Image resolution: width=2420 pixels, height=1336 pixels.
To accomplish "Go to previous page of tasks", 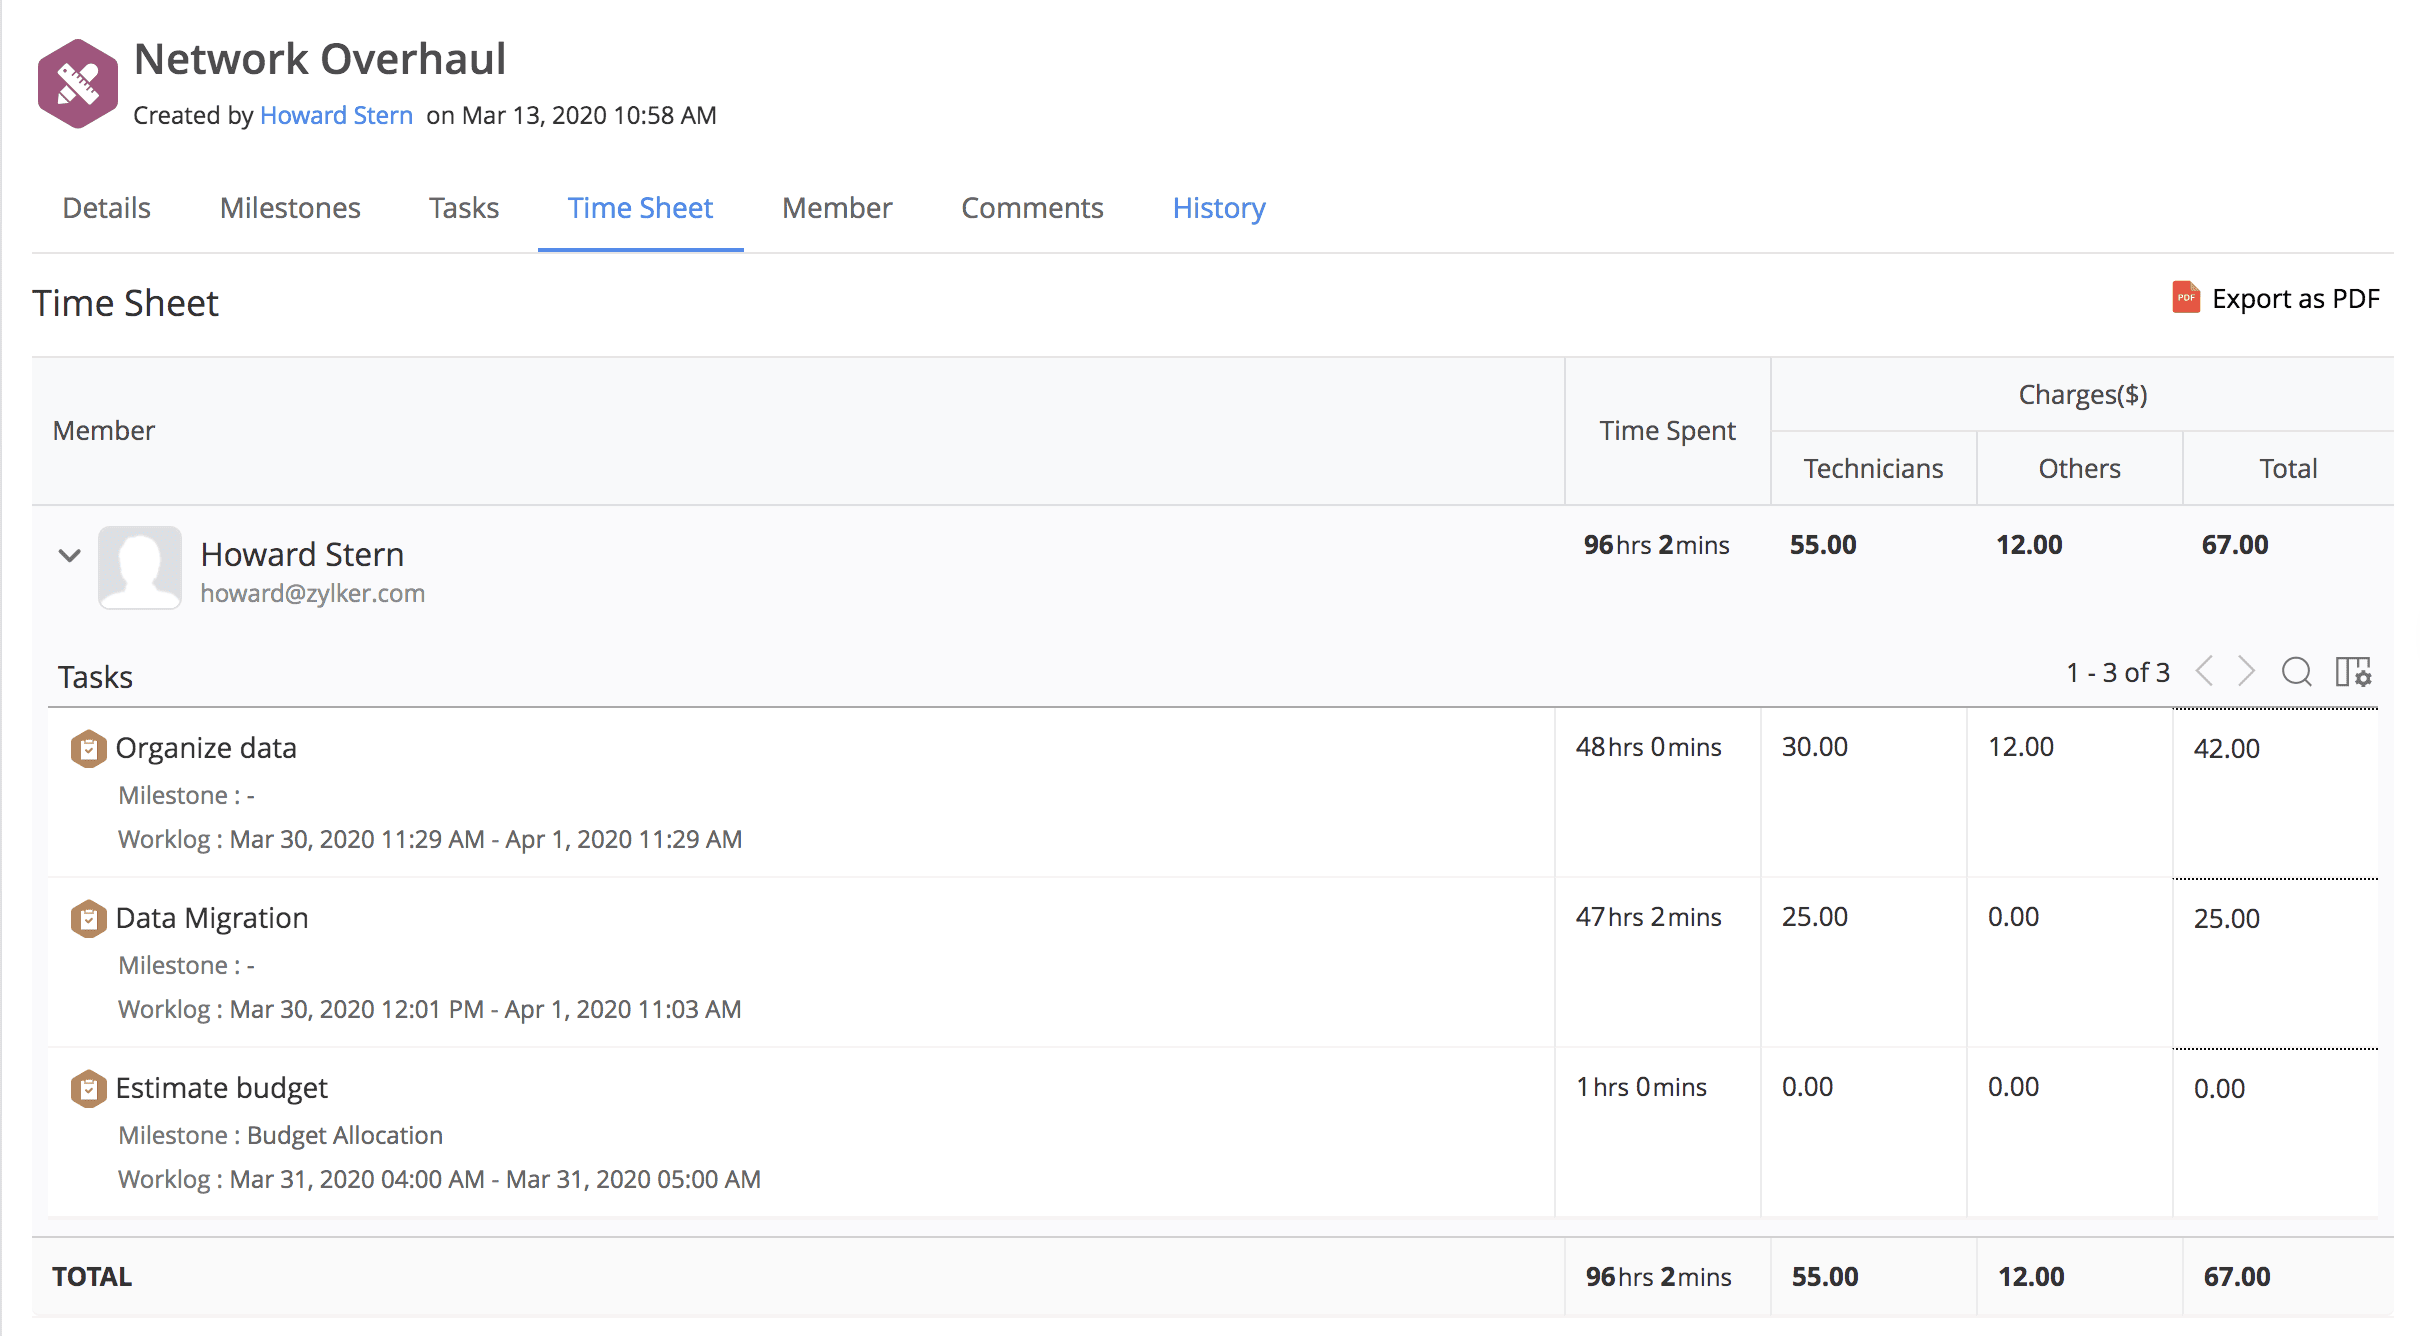I will [x=2205, y=671].
